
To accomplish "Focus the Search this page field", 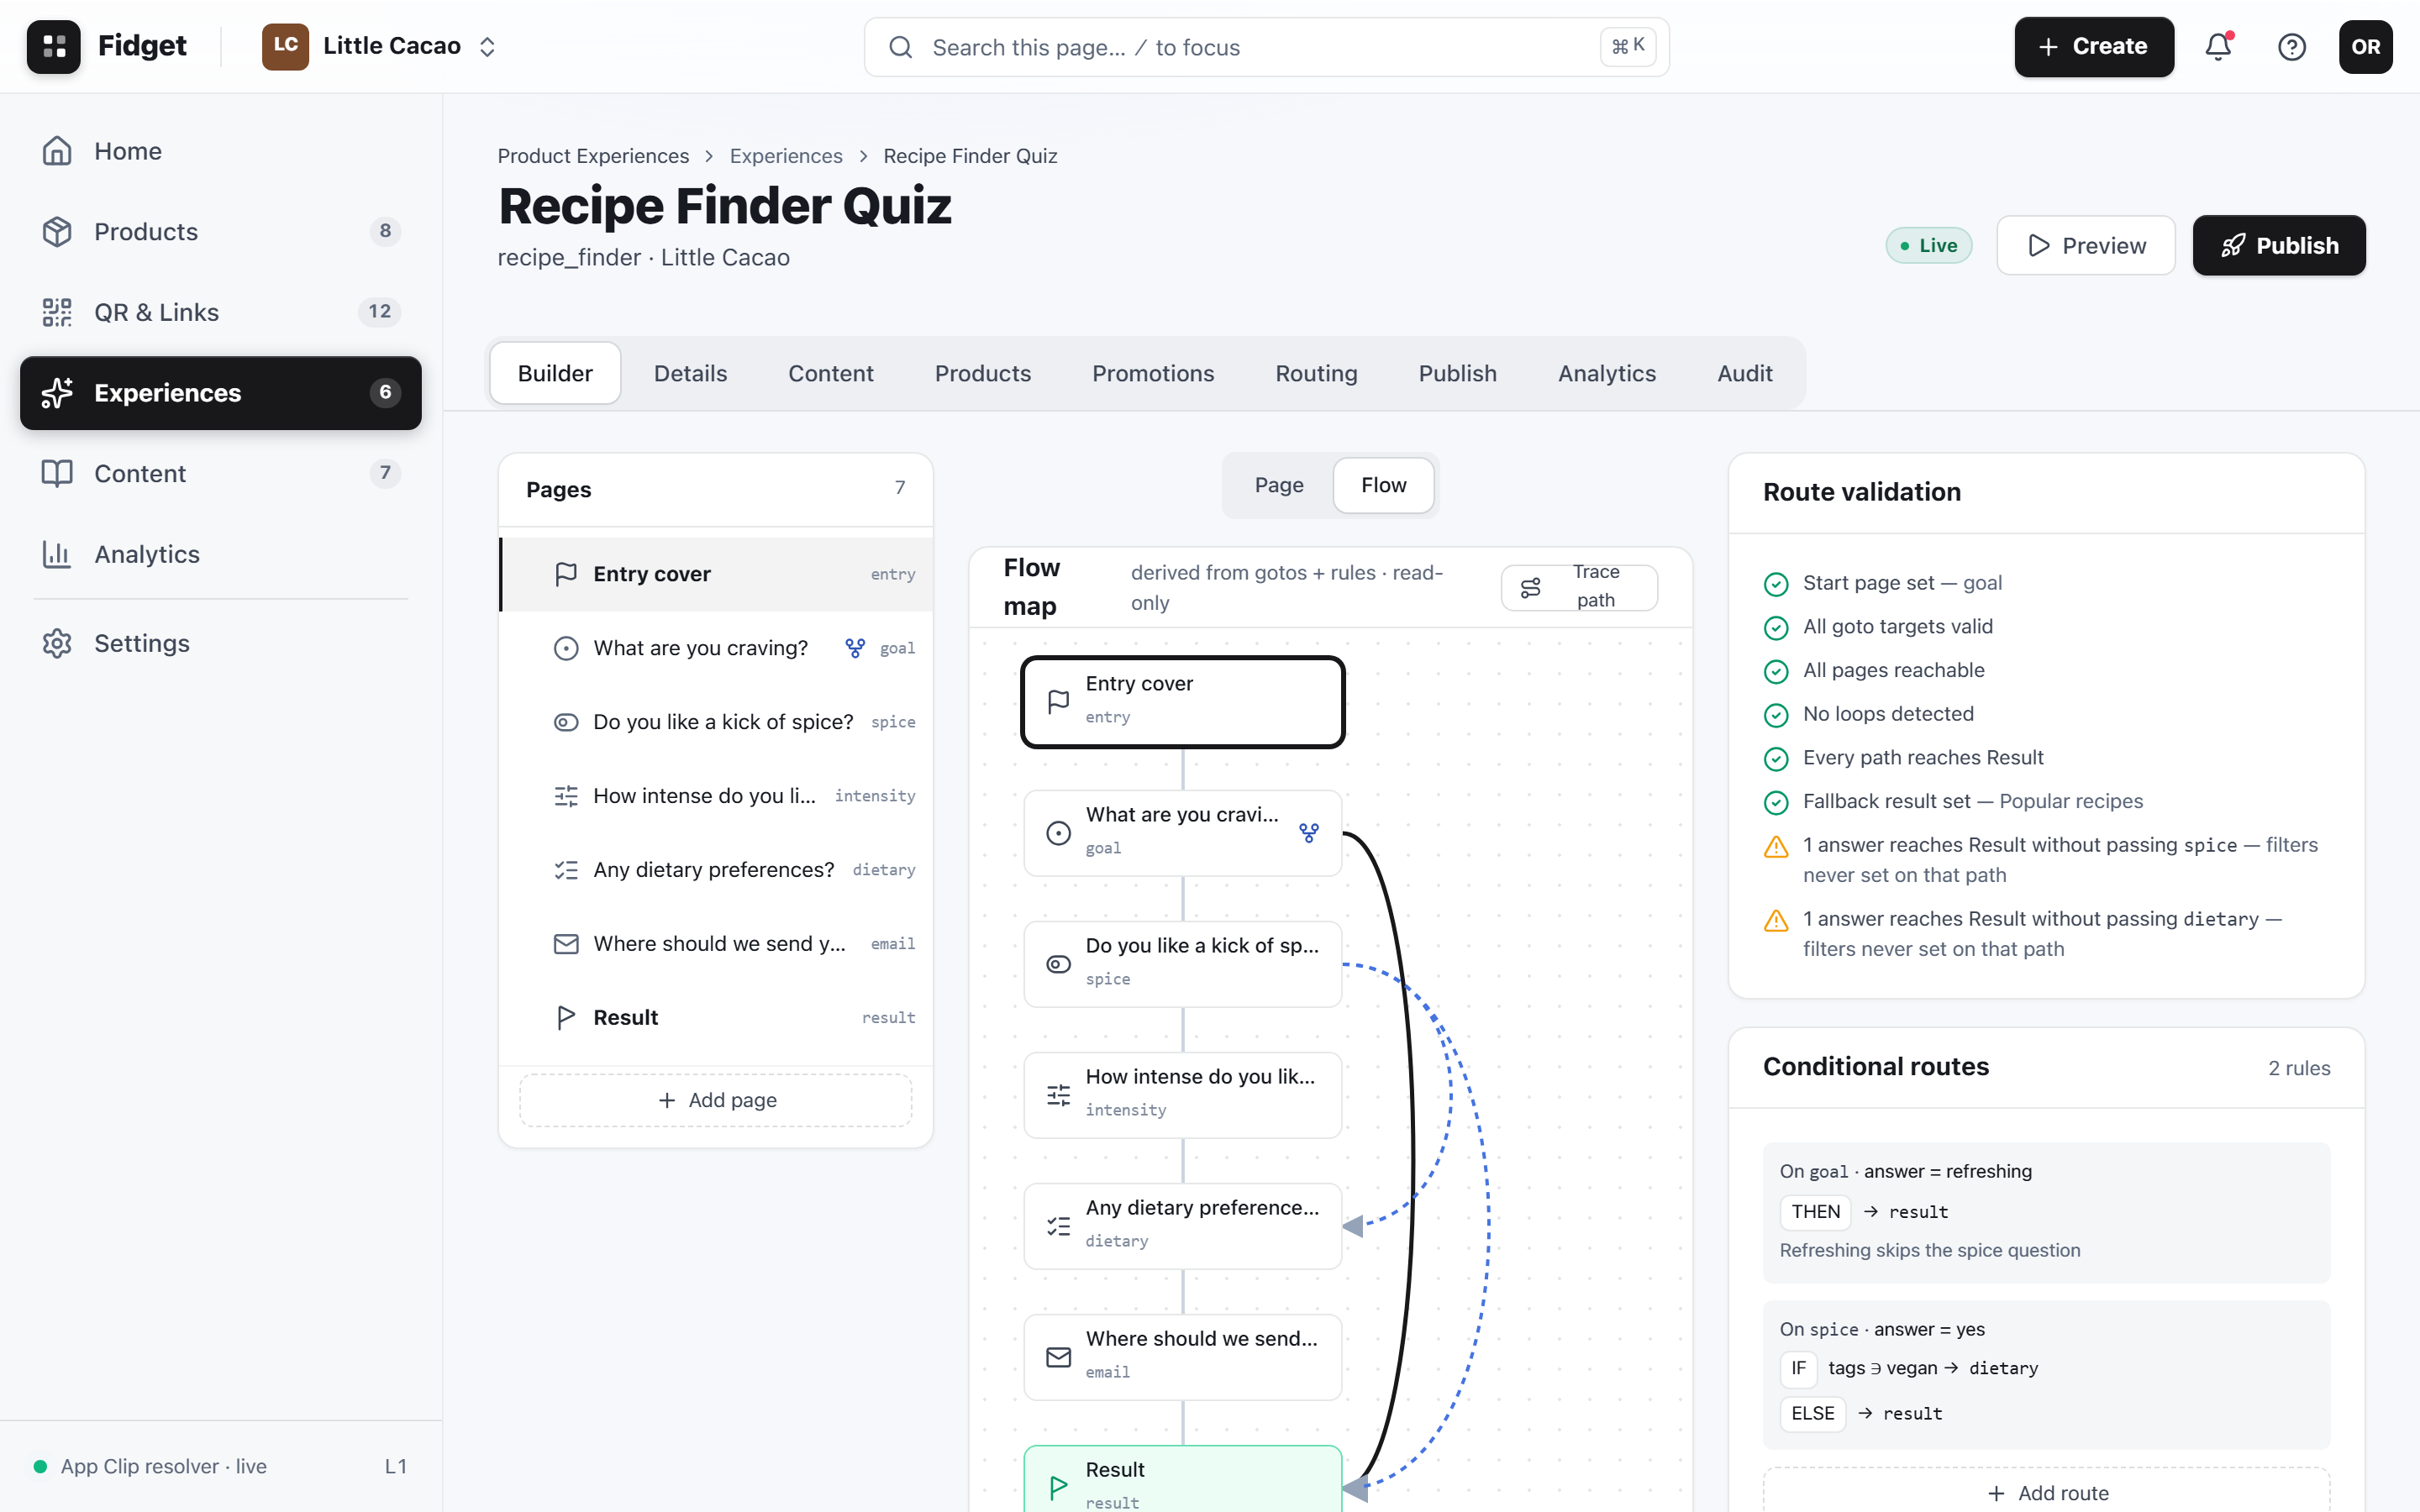I will coord(1266,47).
